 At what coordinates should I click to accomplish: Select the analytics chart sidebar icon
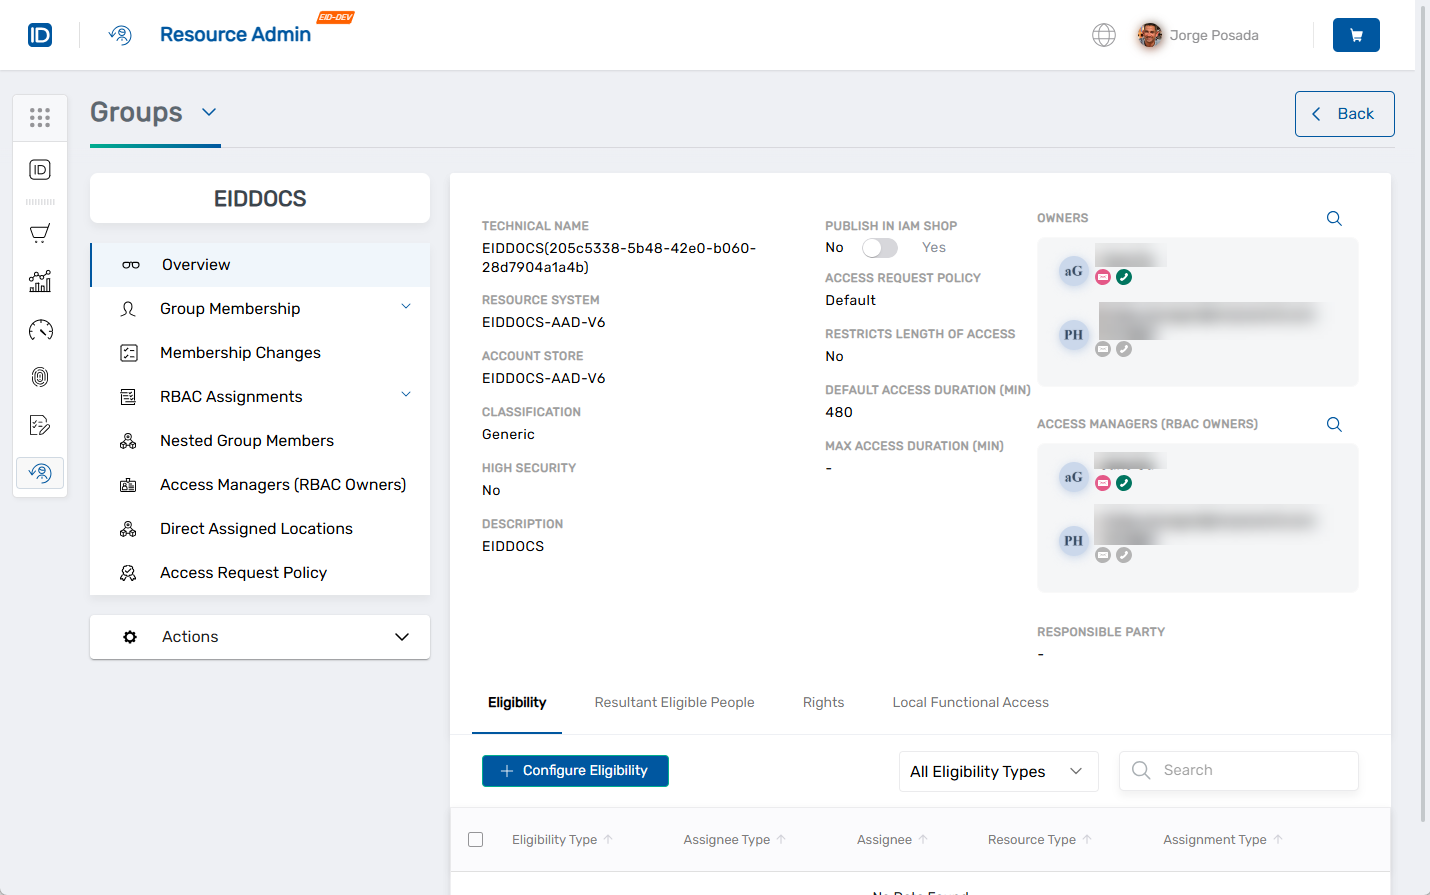click(x=40, y=281)
